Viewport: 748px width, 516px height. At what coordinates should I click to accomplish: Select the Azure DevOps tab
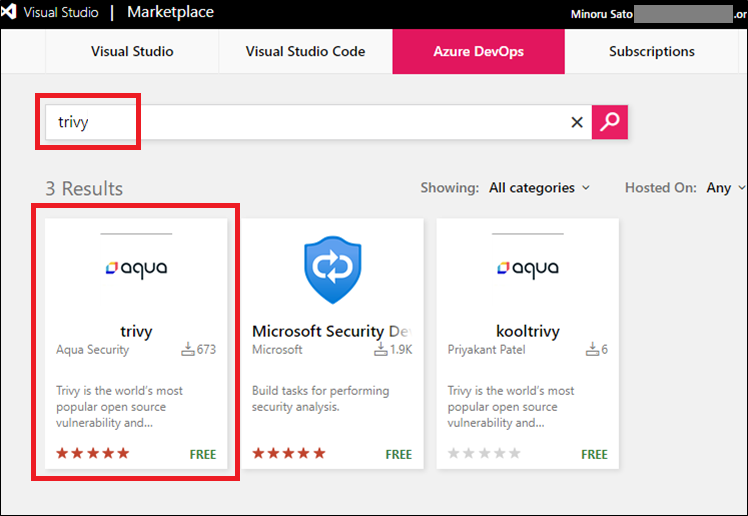coord(478,52)
